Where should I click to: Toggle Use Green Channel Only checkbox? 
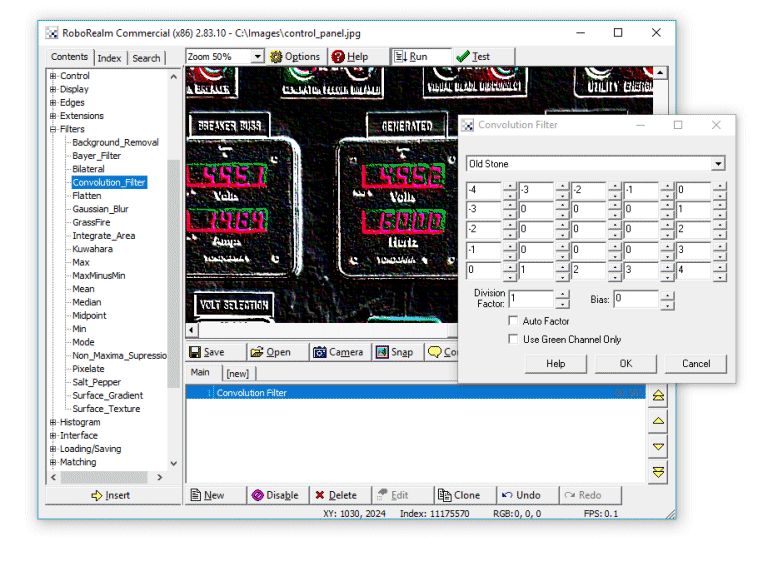point(514,339)
